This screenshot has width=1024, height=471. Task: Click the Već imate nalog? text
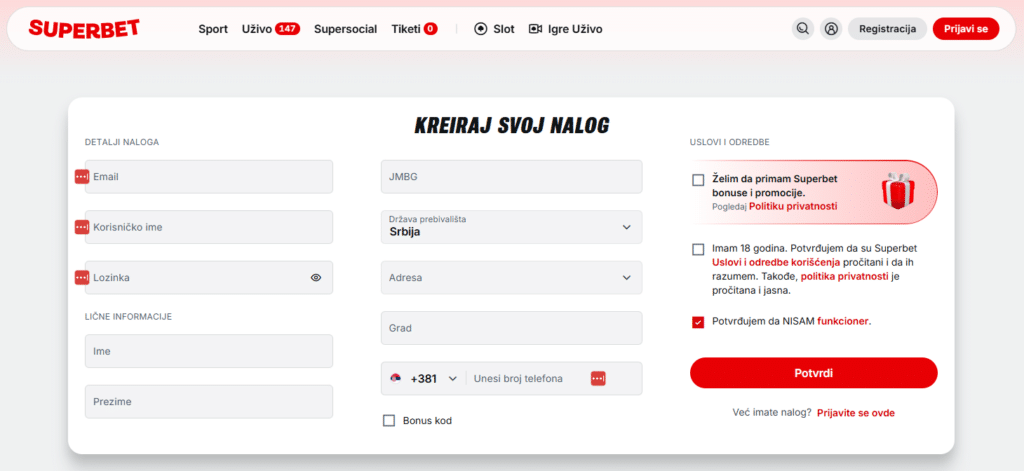(x=773, y=413)
